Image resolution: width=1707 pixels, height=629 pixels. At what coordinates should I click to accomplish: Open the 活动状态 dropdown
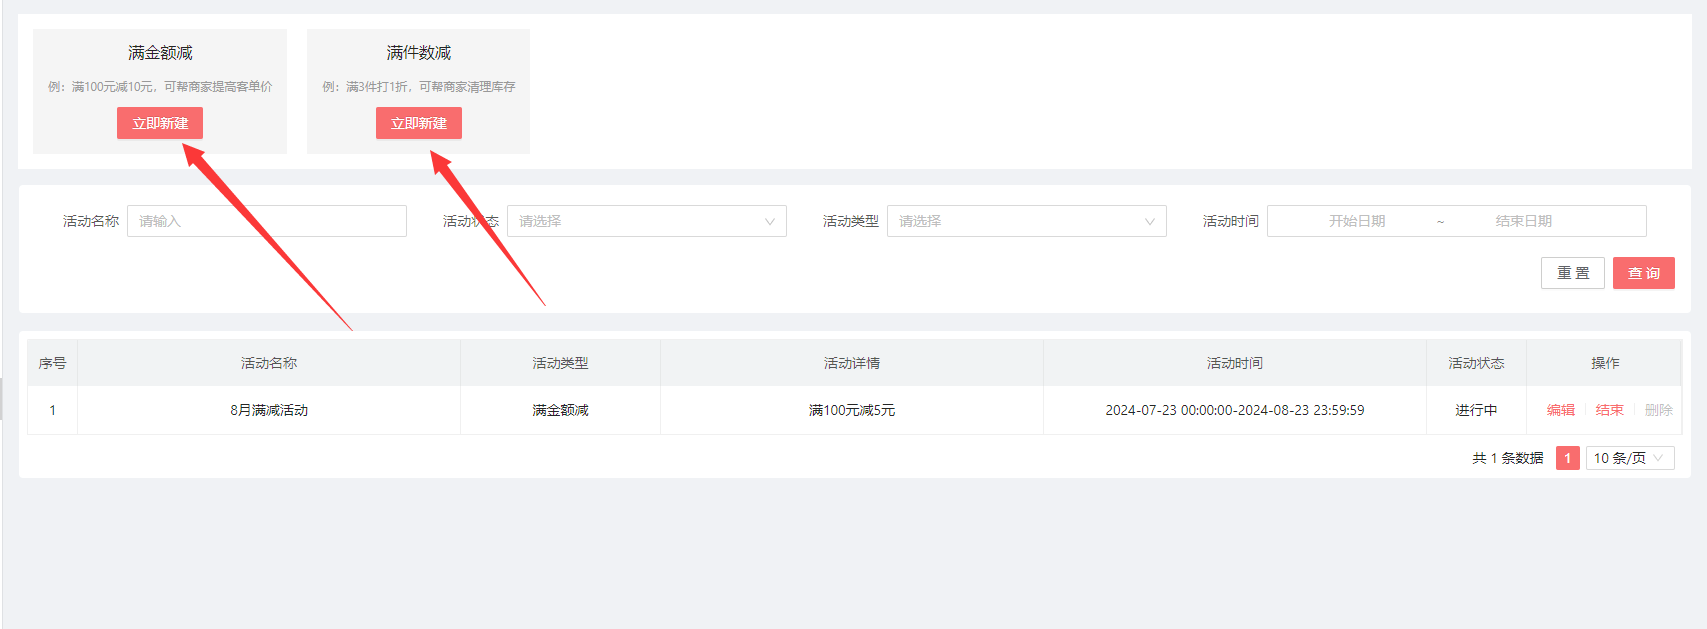646,221
